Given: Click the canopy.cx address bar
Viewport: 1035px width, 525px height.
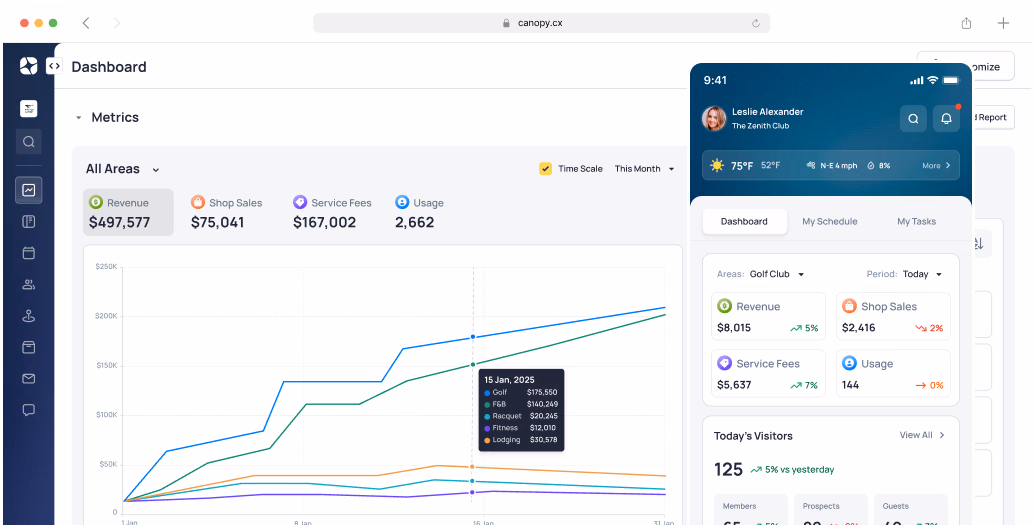Looking at the screenshot, I should click(541, 23).
